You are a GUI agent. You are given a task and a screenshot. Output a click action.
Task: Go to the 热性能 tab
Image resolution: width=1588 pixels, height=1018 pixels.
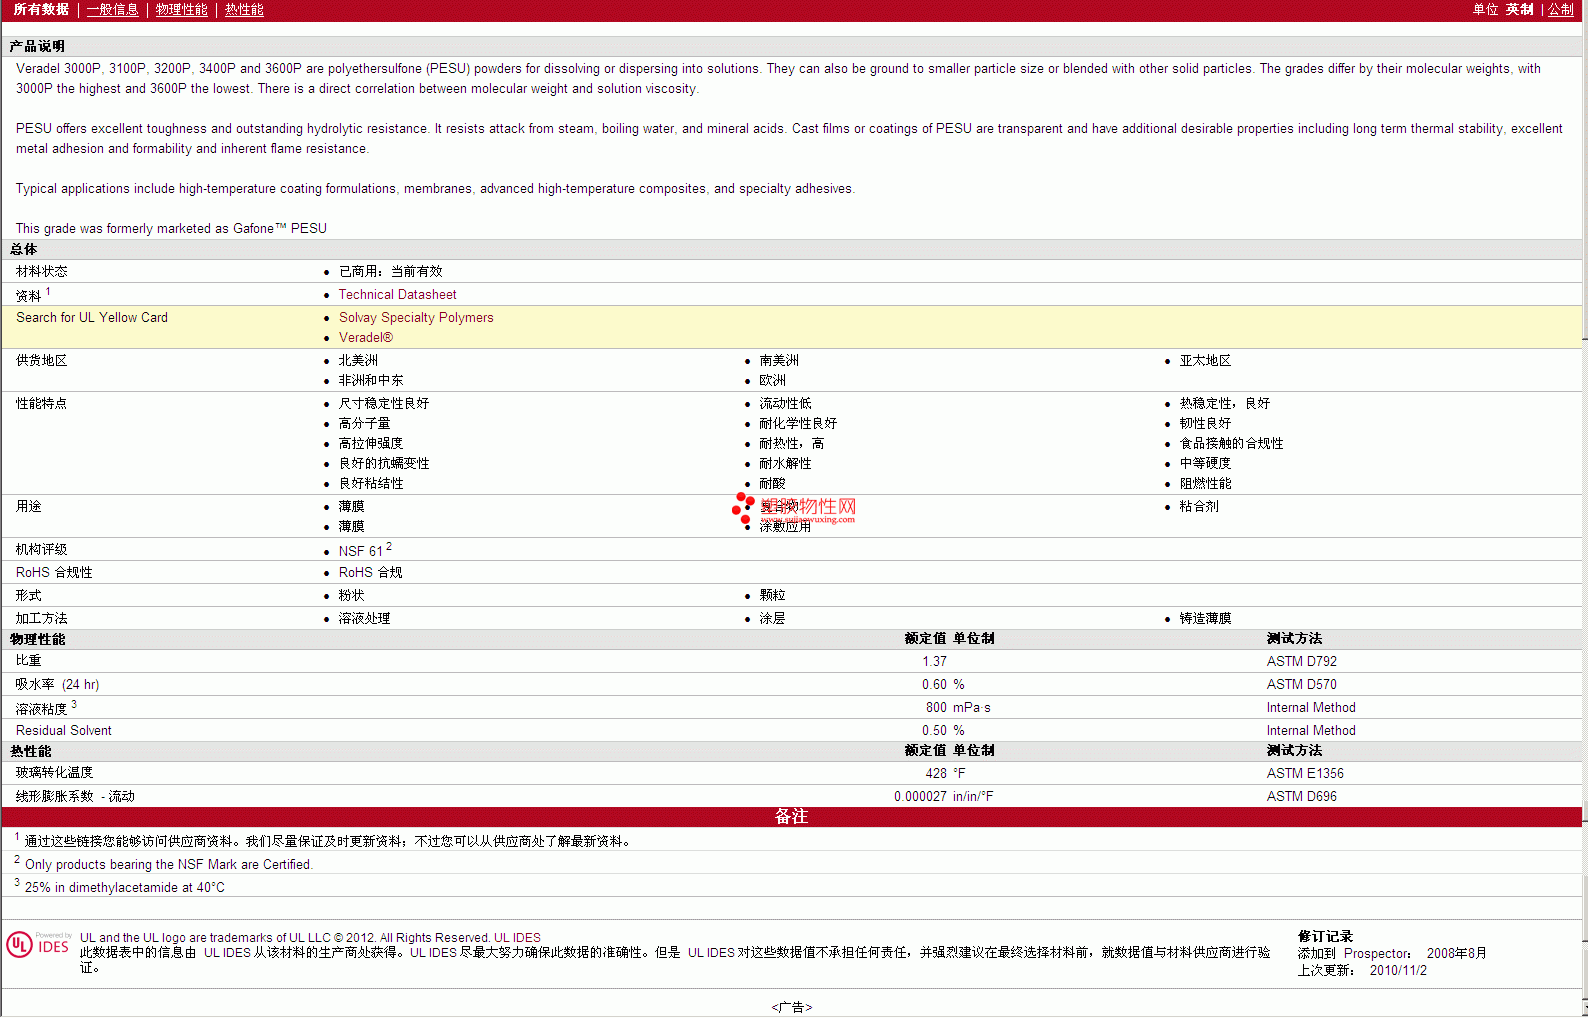tap(244, 9)
